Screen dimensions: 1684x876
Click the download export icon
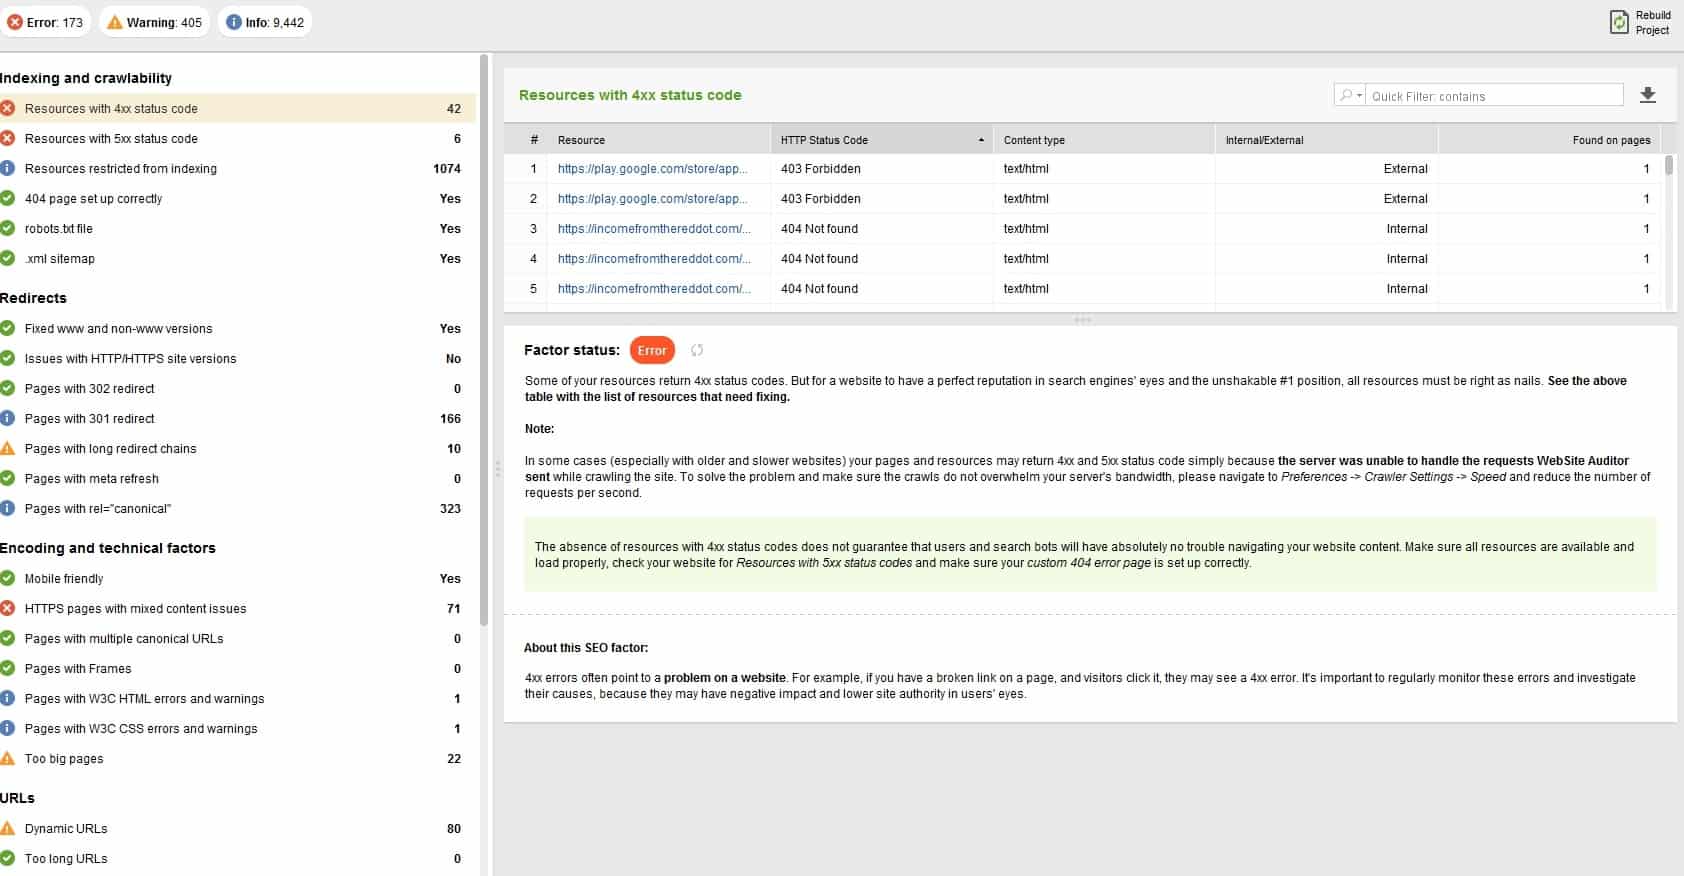[x=1648, y=95]
